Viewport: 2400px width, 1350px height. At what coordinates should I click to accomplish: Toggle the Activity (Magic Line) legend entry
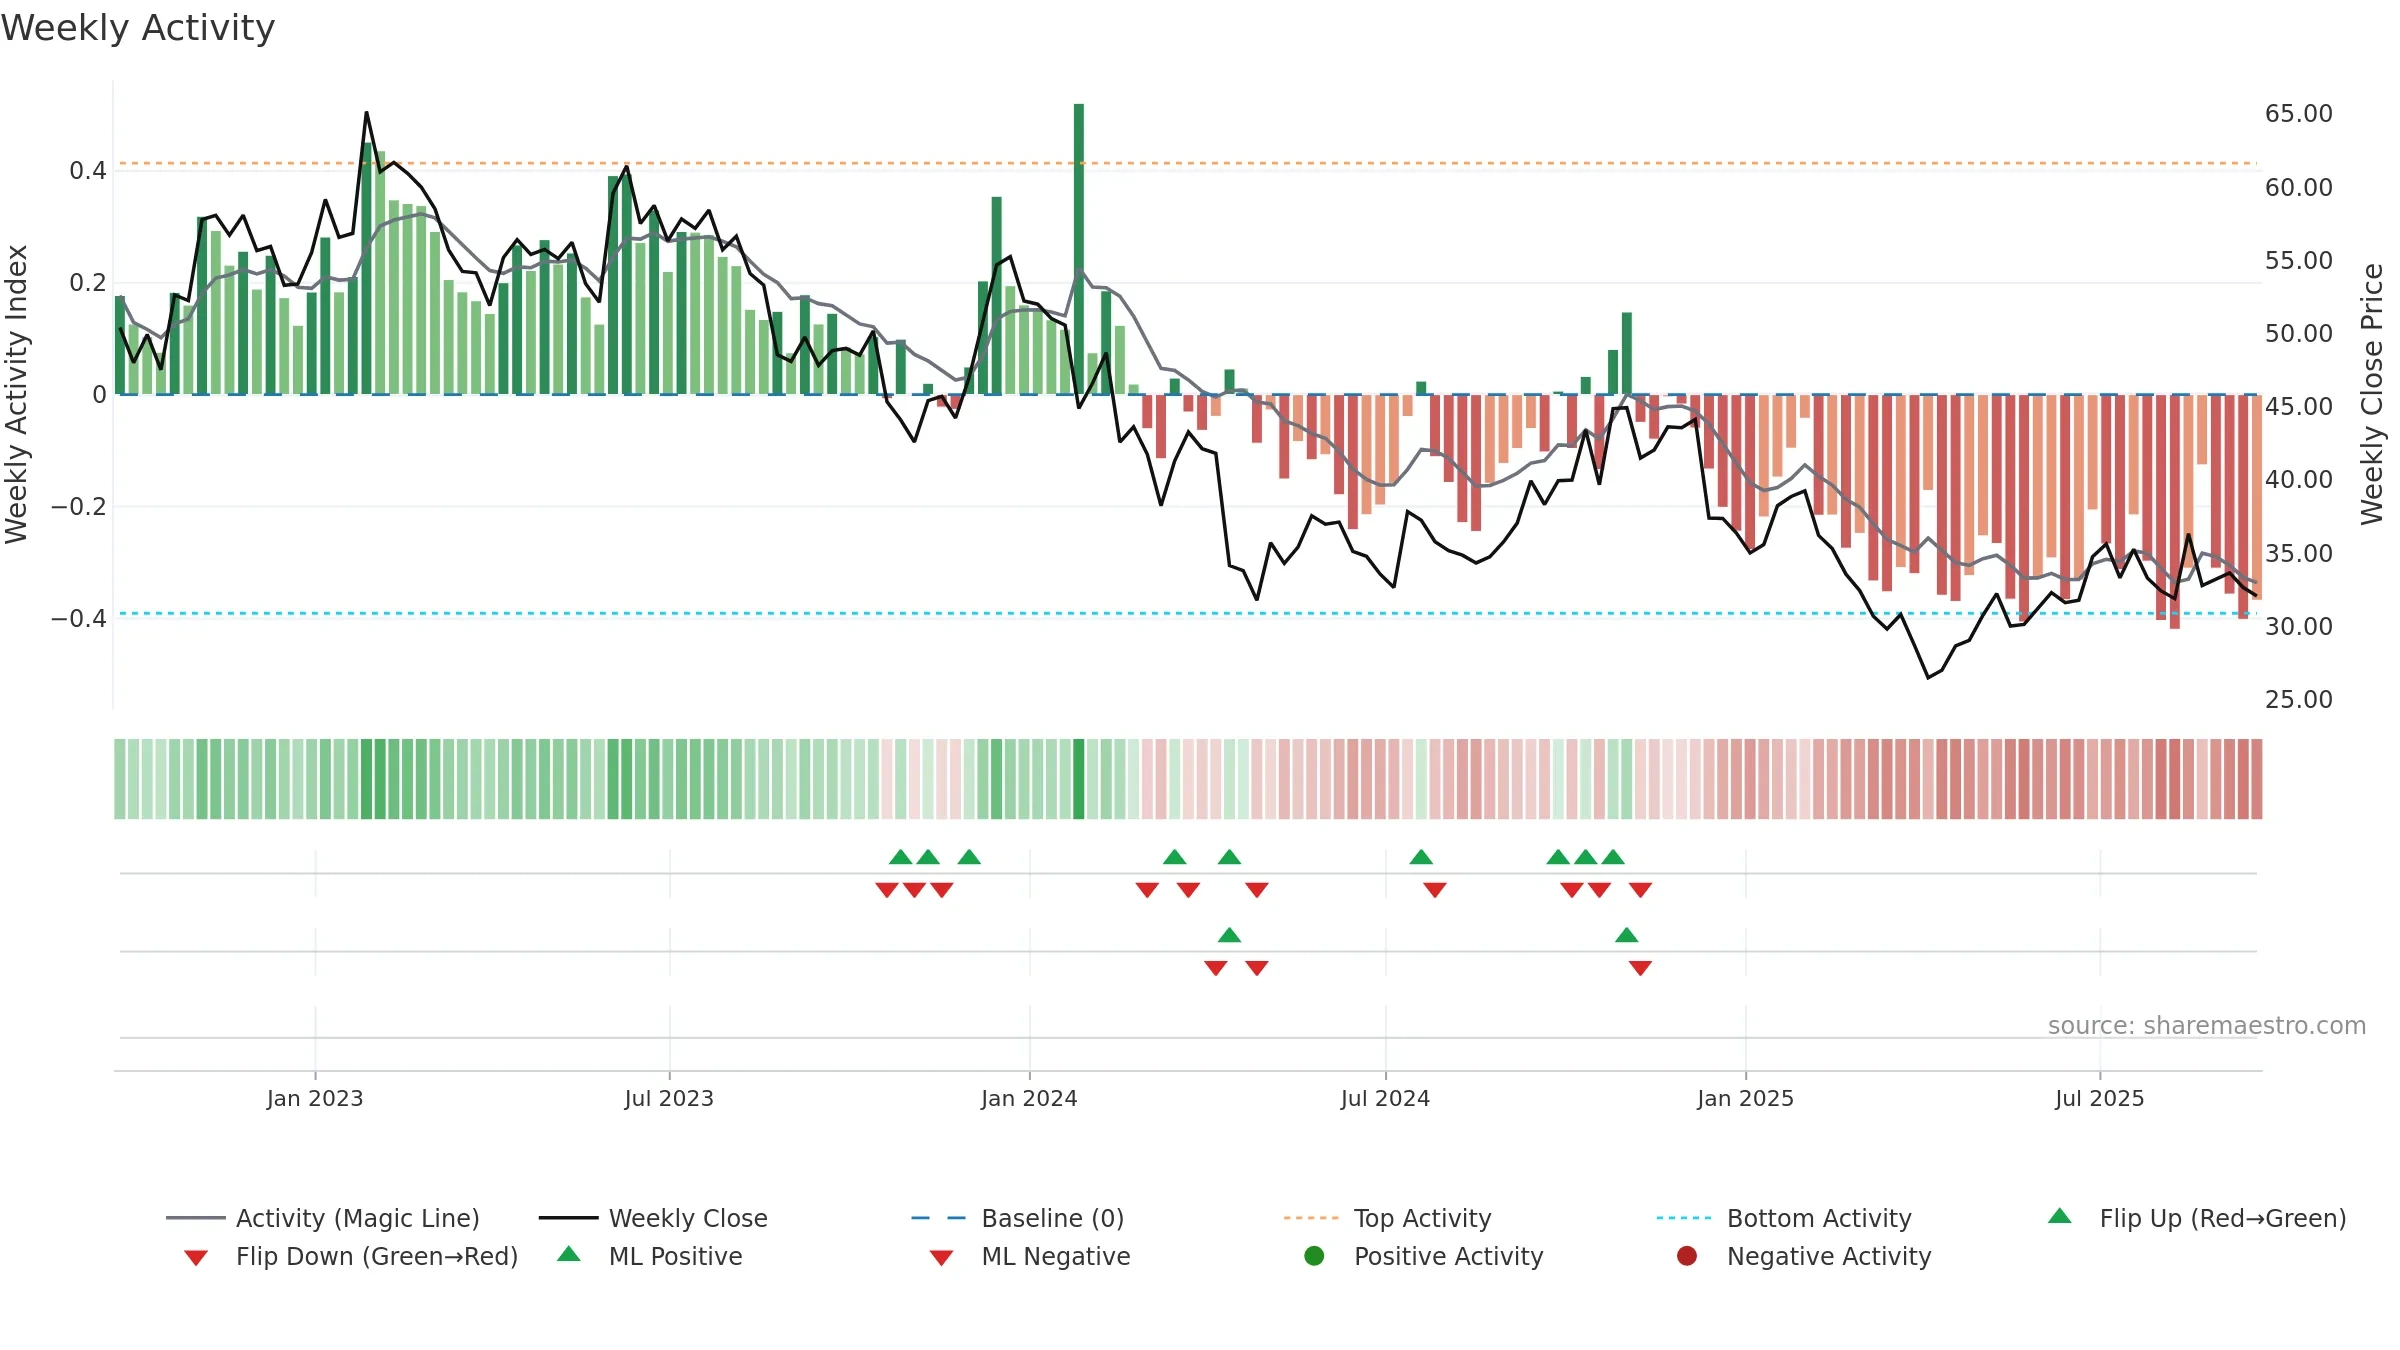[323, 1218]
